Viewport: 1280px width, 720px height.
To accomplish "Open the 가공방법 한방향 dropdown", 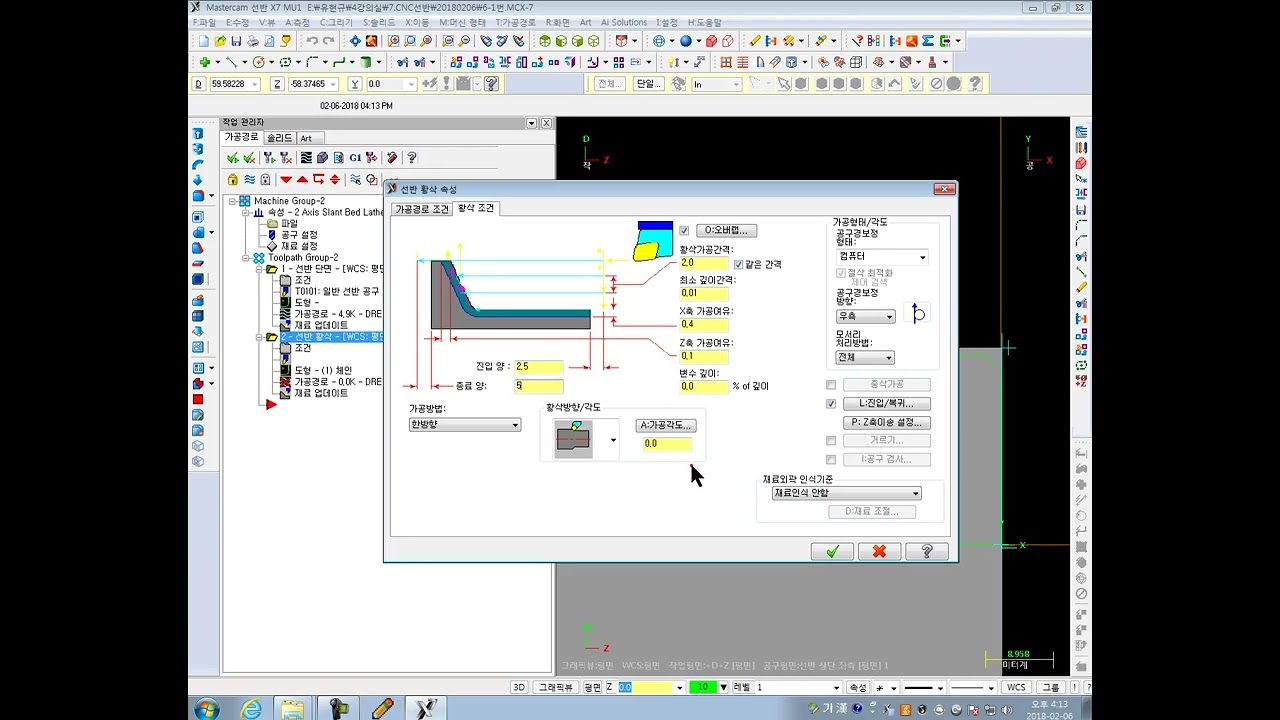I will [465, 425].
